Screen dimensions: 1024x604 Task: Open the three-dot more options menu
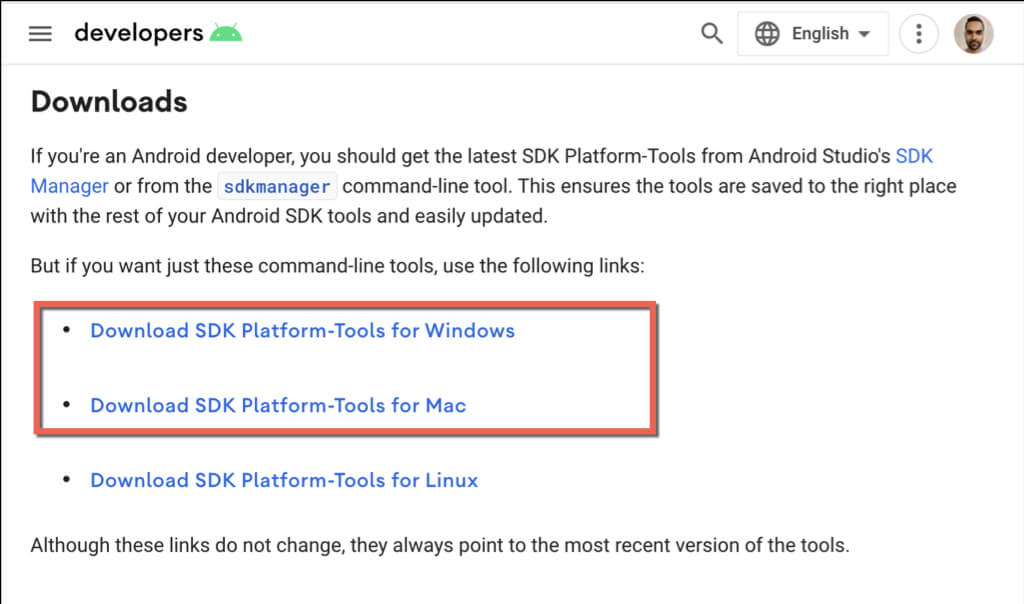[918, 34]
